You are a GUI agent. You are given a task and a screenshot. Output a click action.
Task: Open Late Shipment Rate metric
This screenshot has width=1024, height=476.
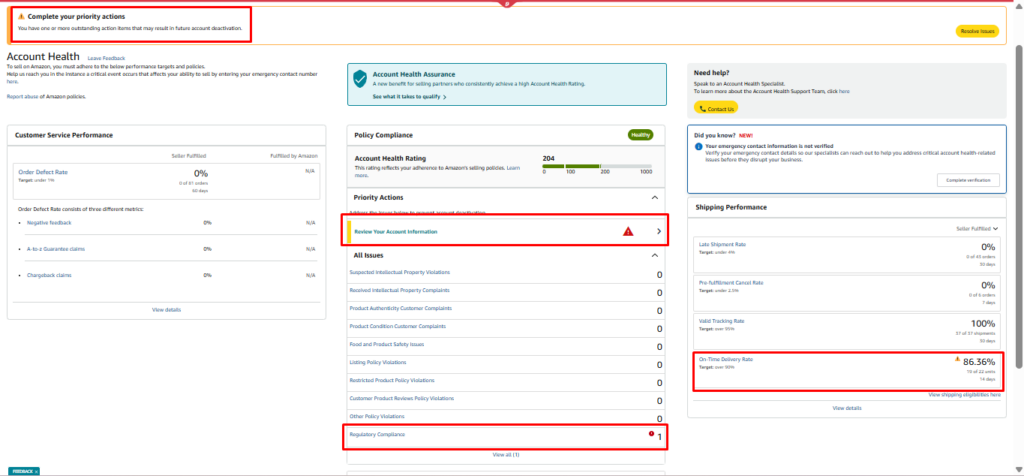point(722,244)
